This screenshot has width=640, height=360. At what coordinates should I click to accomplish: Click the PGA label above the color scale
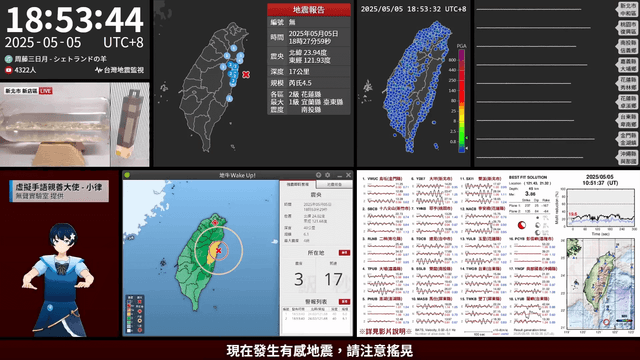click(461, 46)
